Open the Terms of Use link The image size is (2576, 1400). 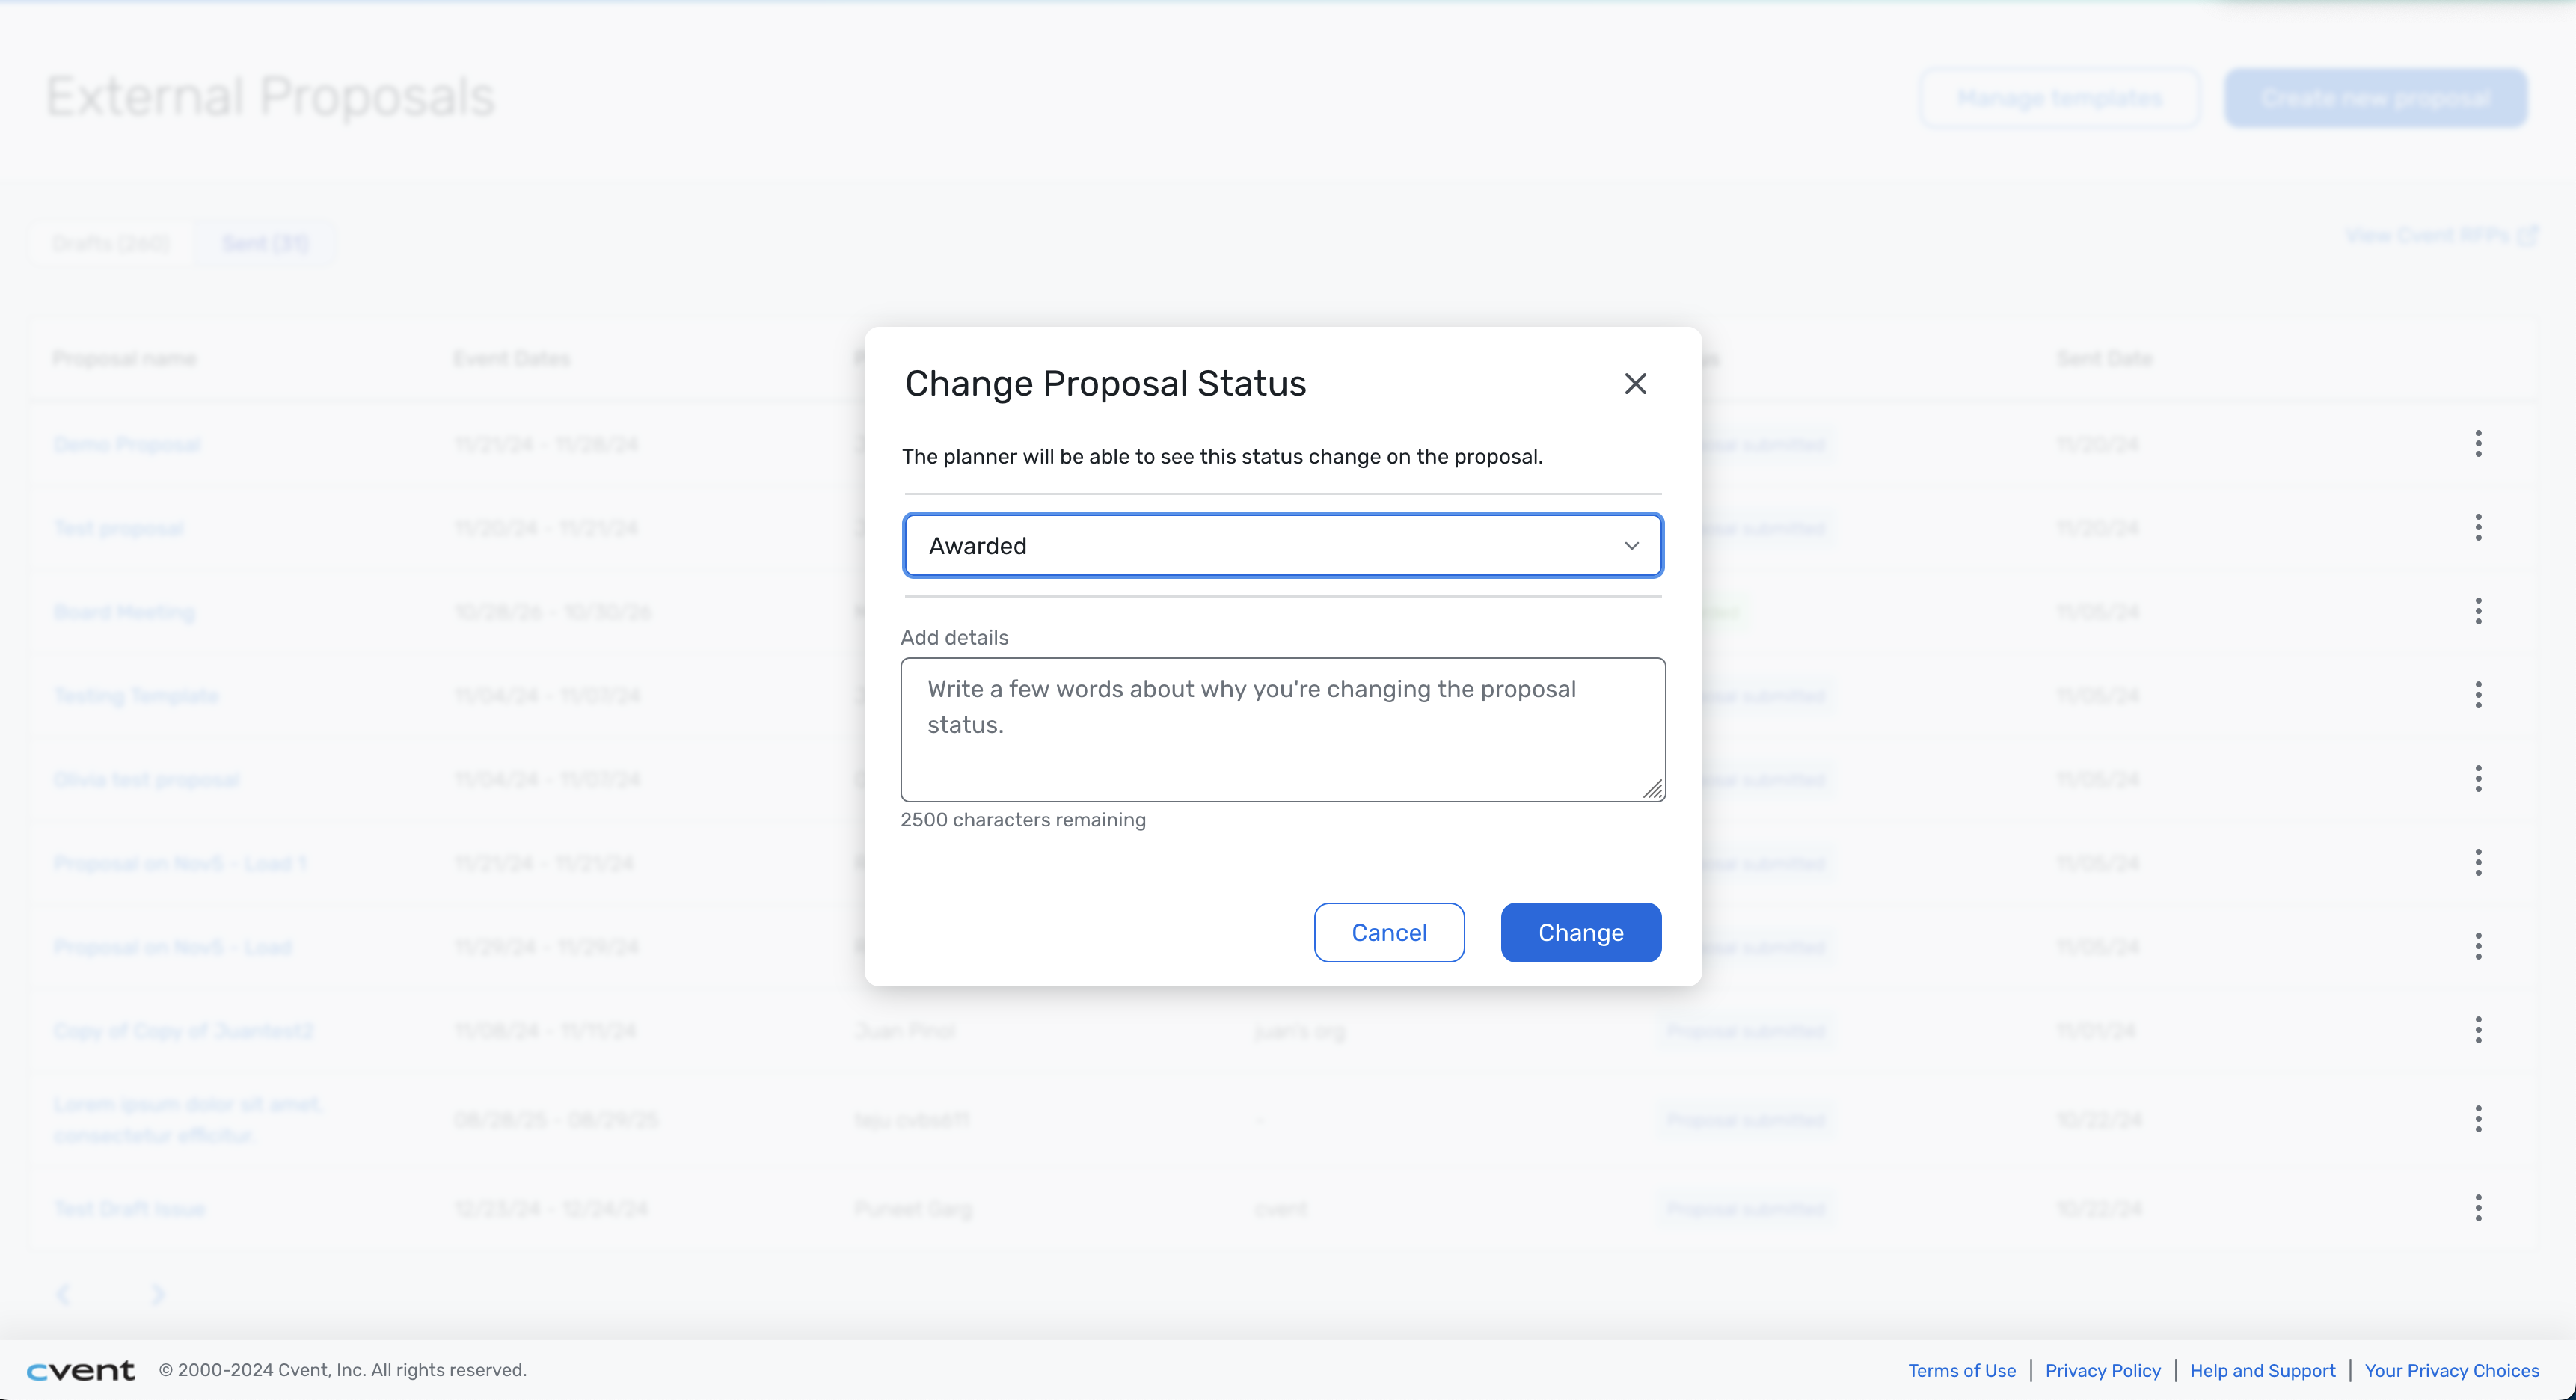click(1961, 1370)
